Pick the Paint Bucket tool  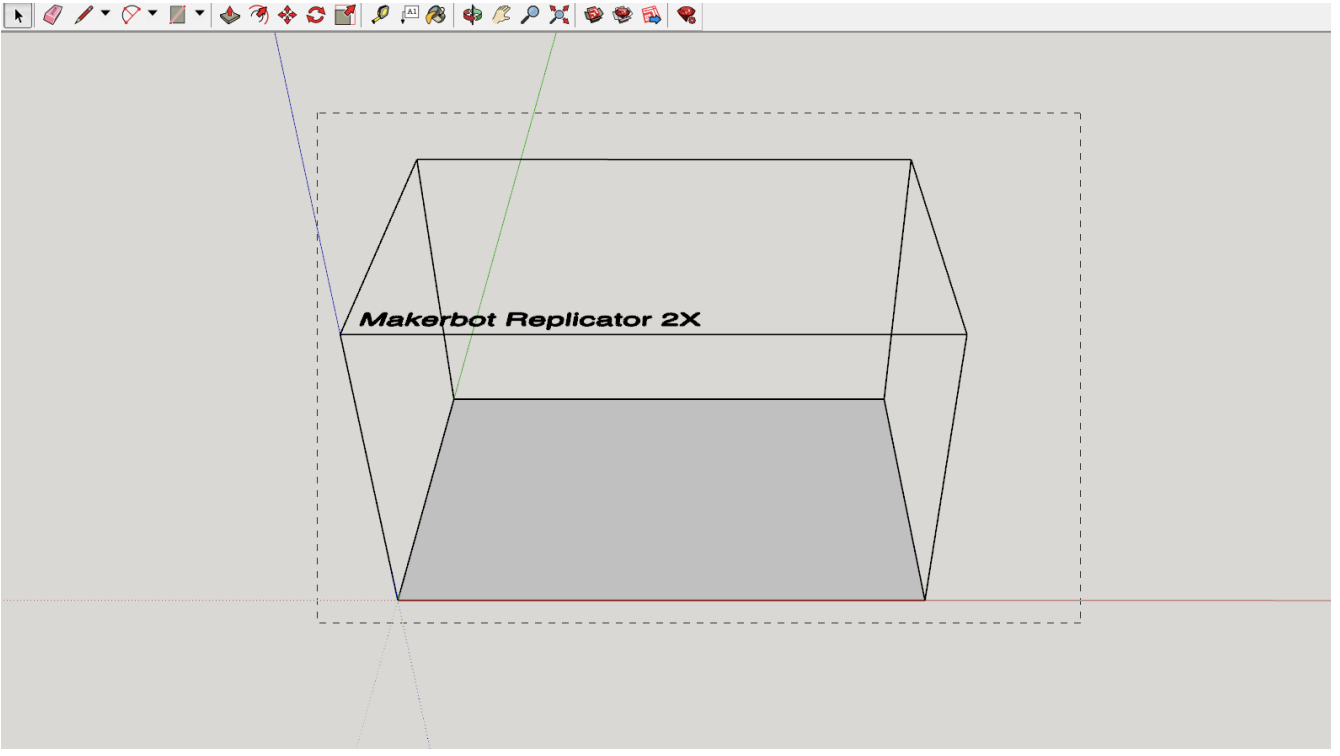pyautogui.click(x=436, y=15)
